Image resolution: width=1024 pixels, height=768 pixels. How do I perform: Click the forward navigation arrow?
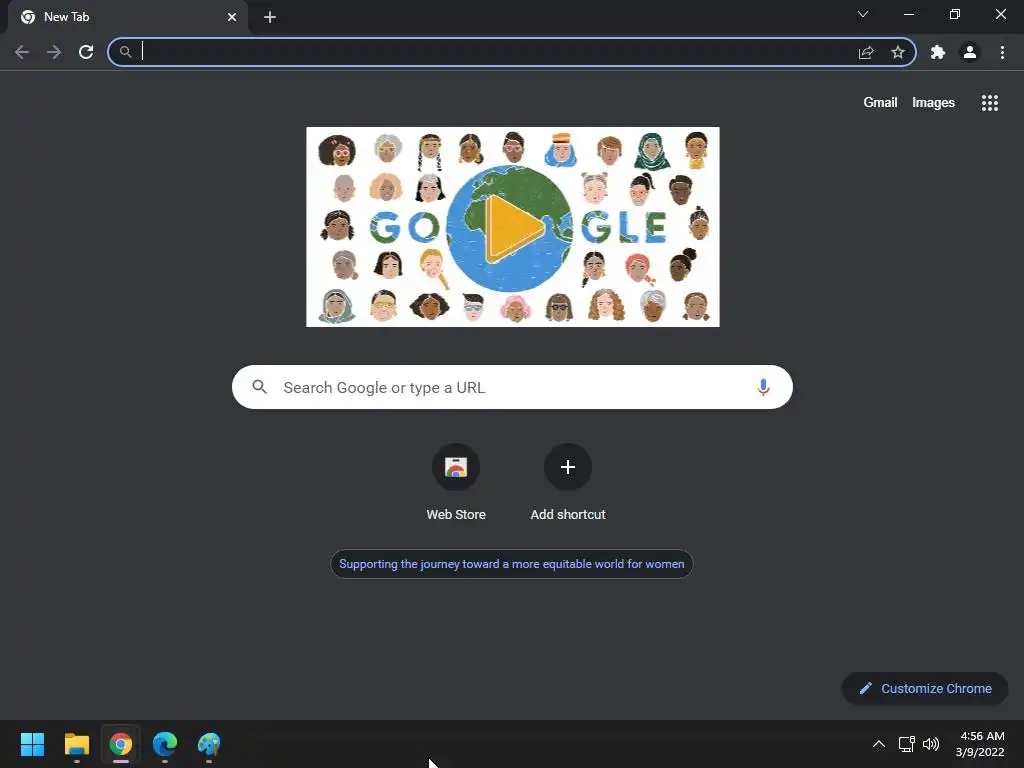(x=54, y=52)
